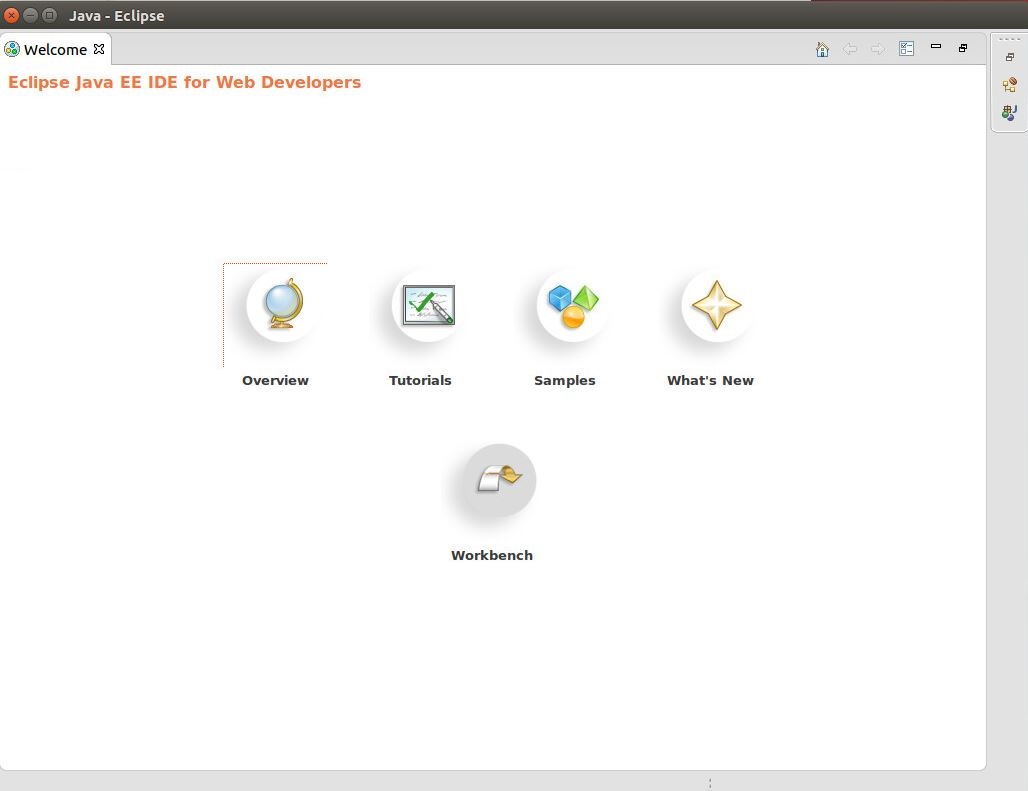The image size is (1028, 791).
Task: Click the Eclipse Java EE IDE heading
Action: pos(184,83)
